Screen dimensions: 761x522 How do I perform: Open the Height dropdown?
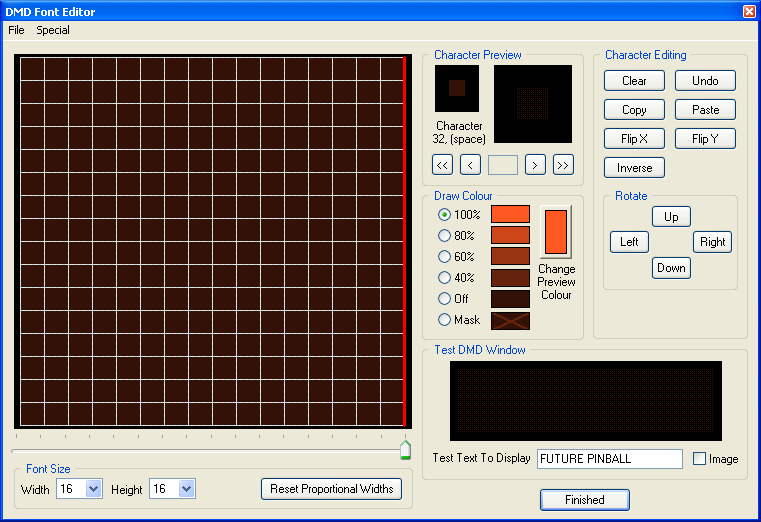click(186, 489)
